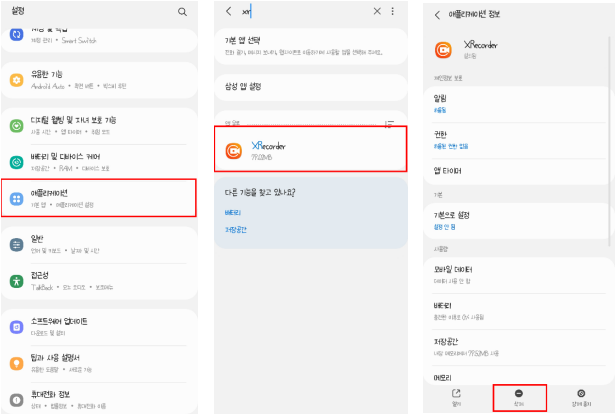Tap 삭제 (Uninstall) at the bottom bar
This screenshot has width=616, height=417.
tap(519, 398)
